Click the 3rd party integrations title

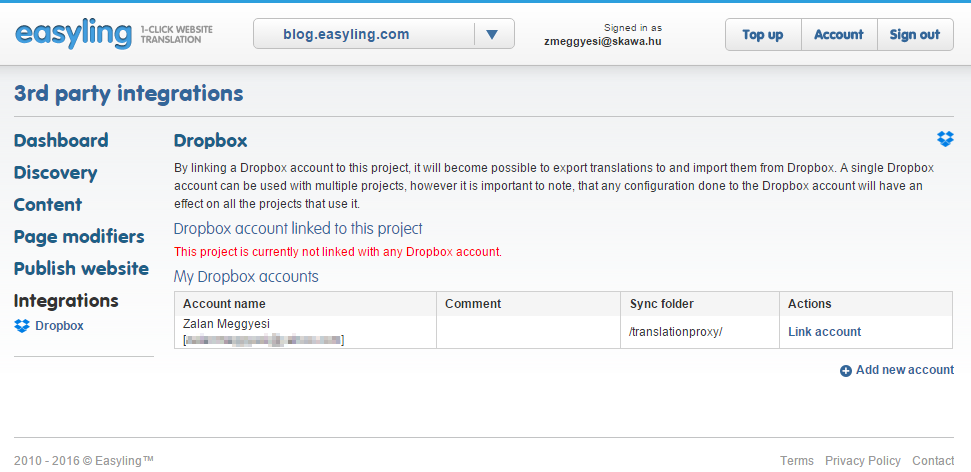click(128, 94)
